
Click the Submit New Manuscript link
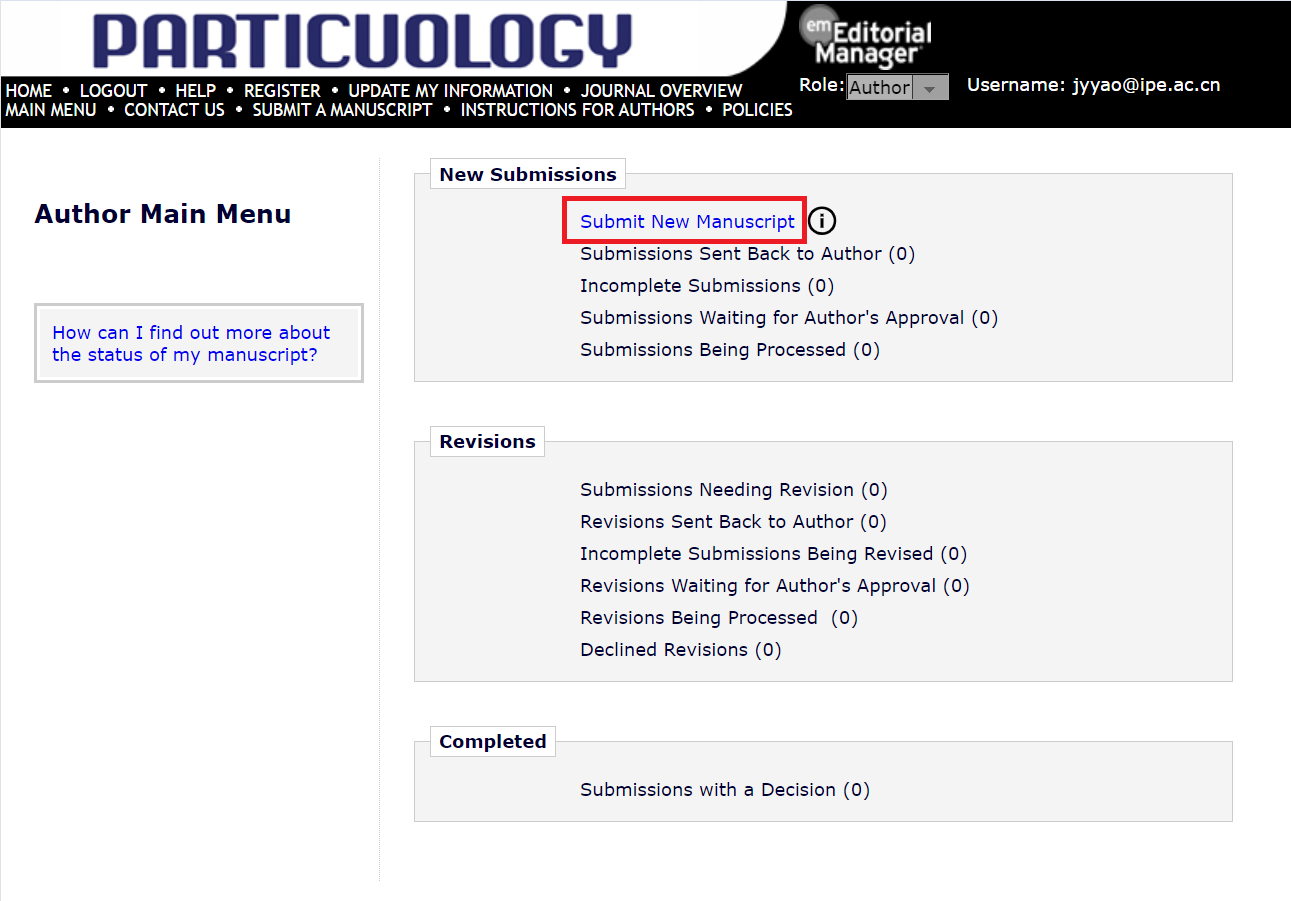point(687,222)
